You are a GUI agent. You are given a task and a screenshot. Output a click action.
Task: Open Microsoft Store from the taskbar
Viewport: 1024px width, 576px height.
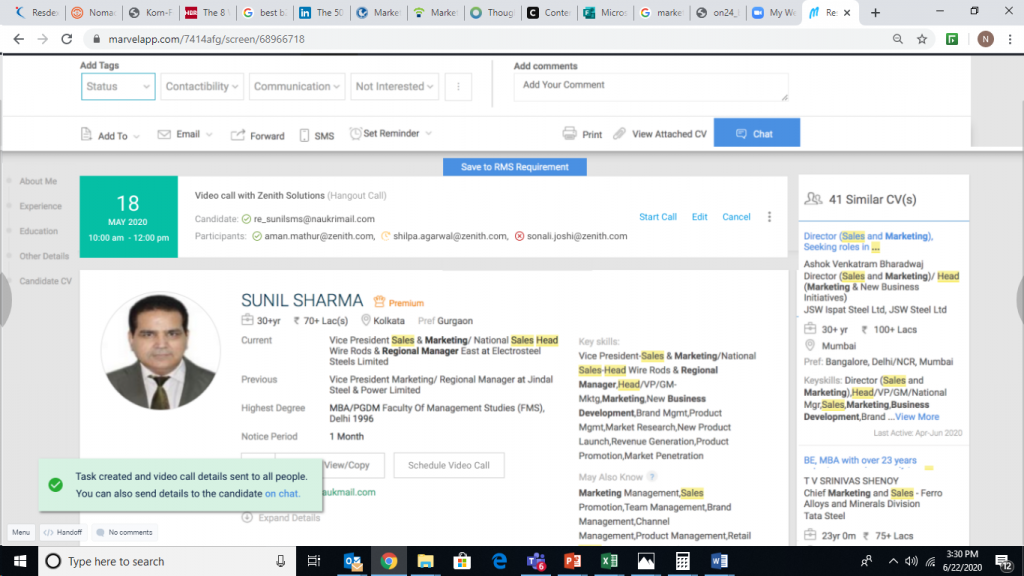coord(462,561)
